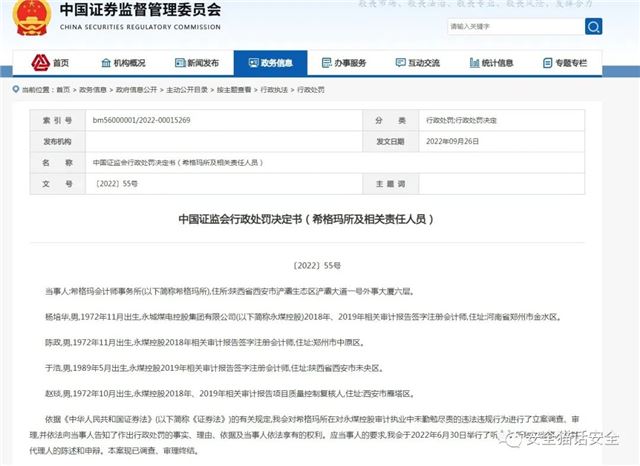Follow the 政府信息公开 breadcrumb link
The image size is (640, 466).
tap(136, 90)
